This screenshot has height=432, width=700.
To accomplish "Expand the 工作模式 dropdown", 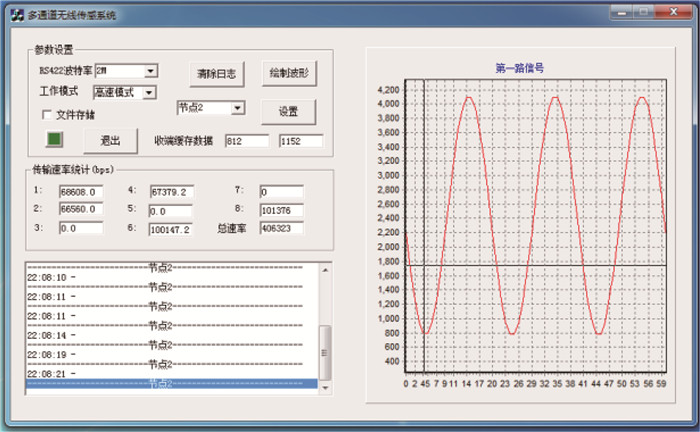I will [x=149, y=92].
